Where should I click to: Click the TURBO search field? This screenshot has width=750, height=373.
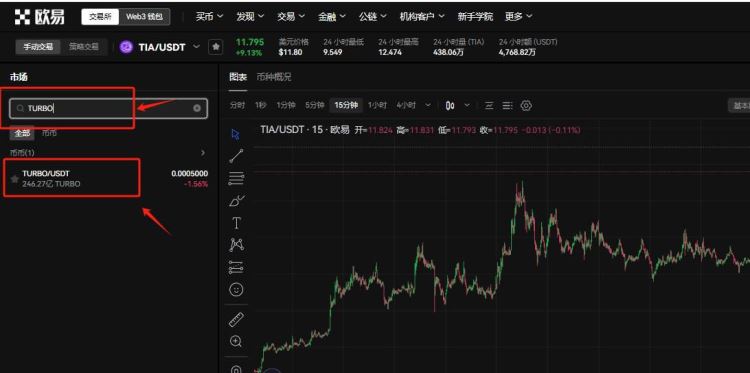tap(109, 109)
